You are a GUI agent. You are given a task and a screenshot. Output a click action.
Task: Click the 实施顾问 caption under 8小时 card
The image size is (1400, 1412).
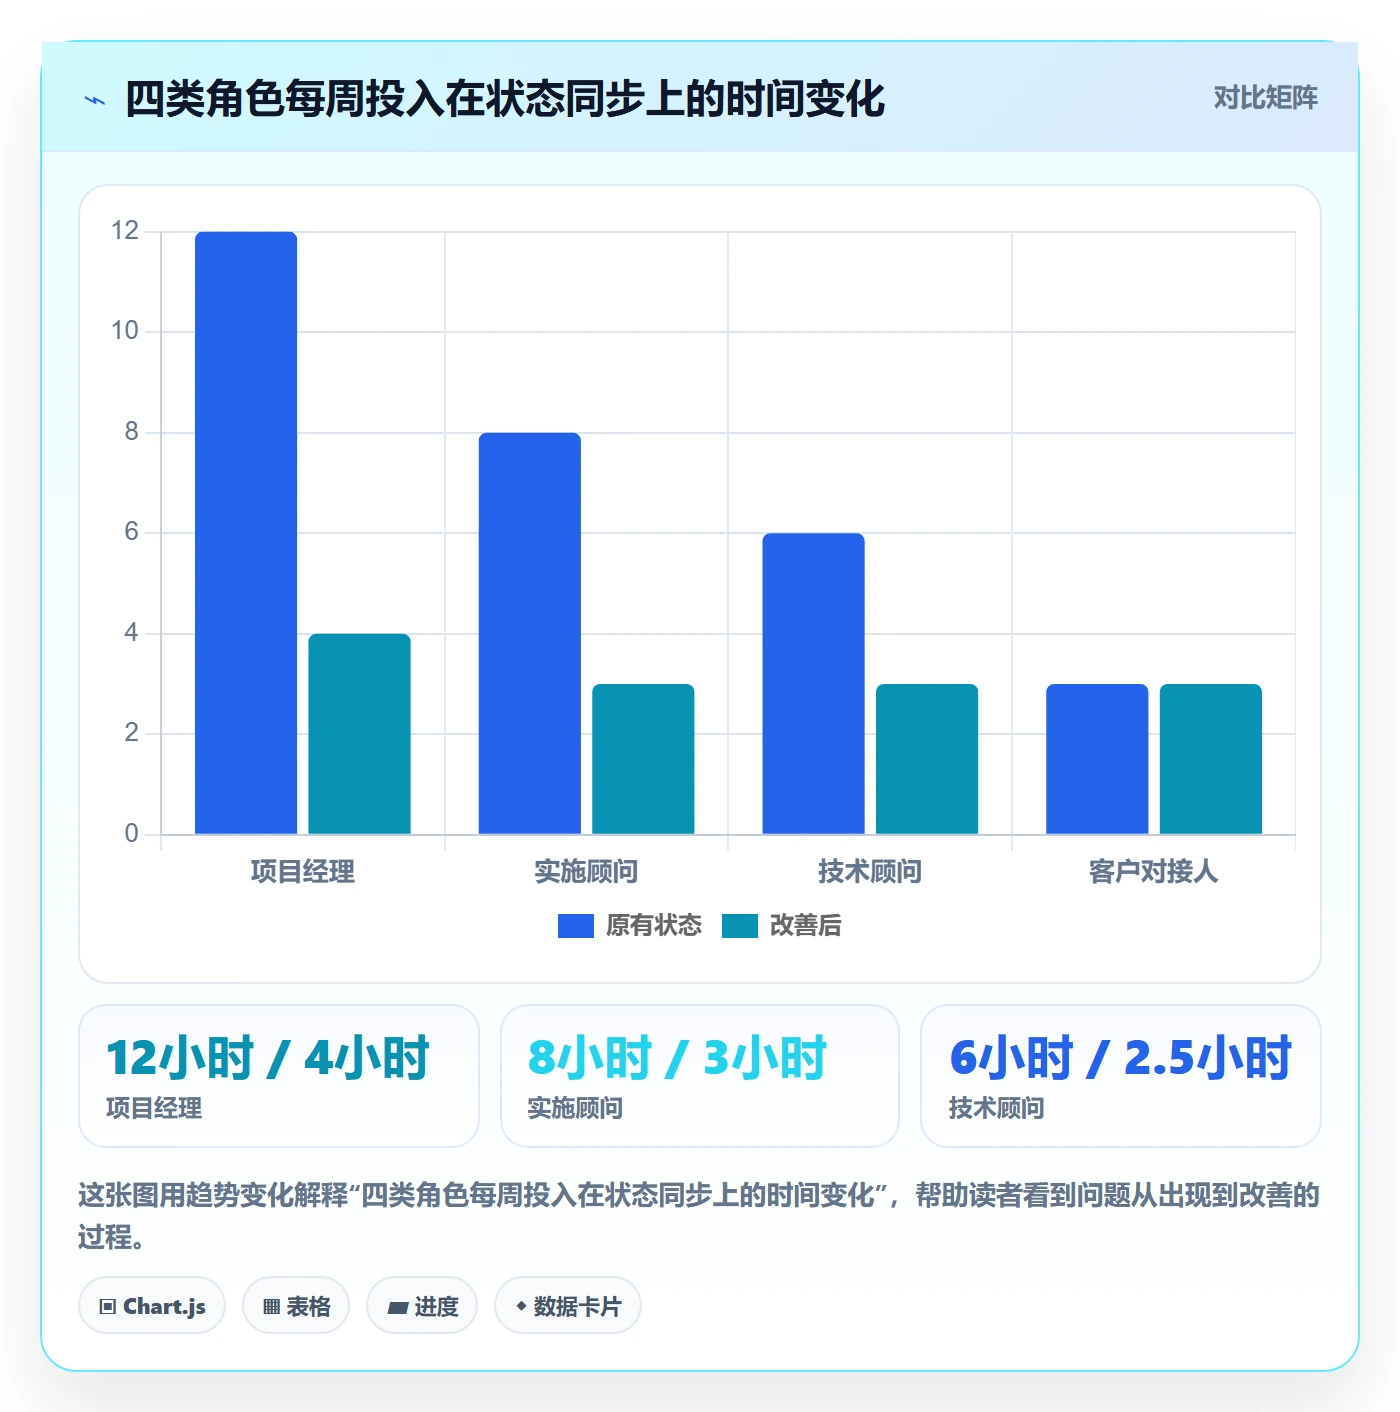(575, 1108)
